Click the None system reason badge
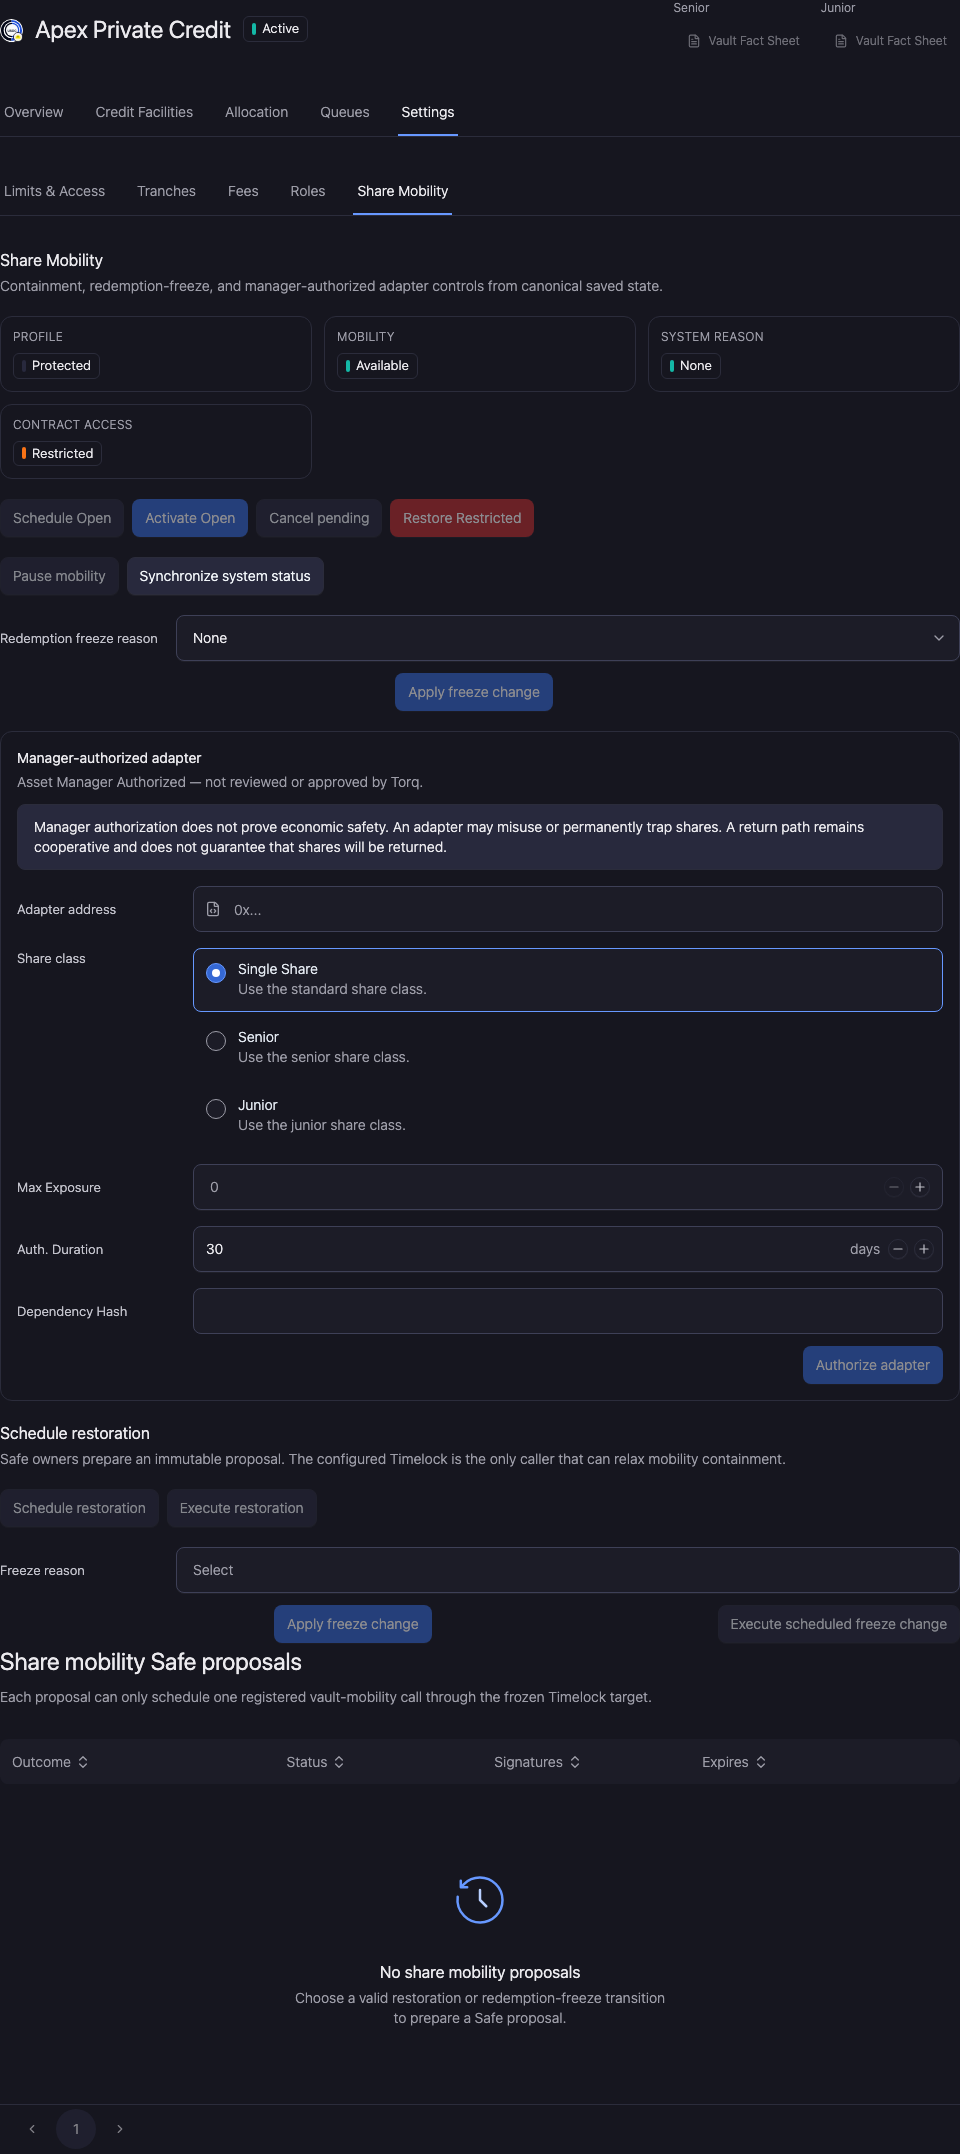This screenshot has width=960, height=2154. (691, 366)
